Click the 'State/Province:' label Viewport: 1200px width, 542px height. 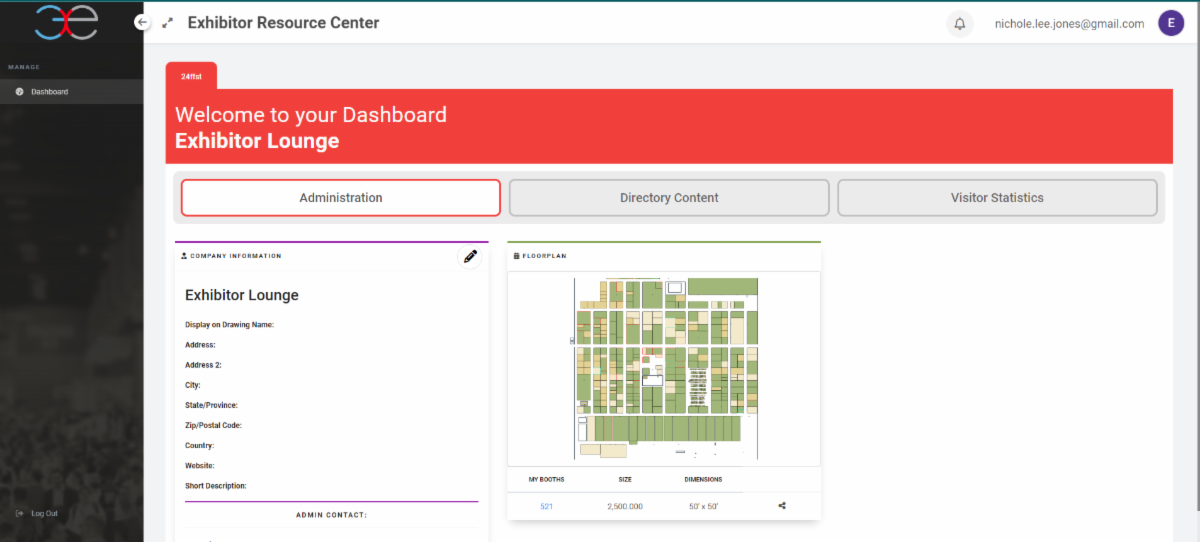tap(211, 405)
